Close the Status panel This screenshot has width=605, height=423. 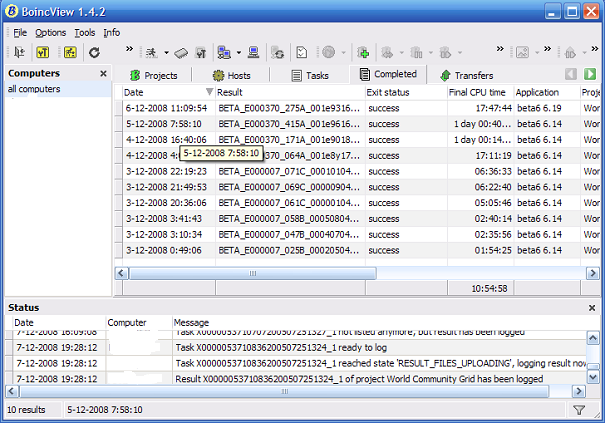point(592,308)
